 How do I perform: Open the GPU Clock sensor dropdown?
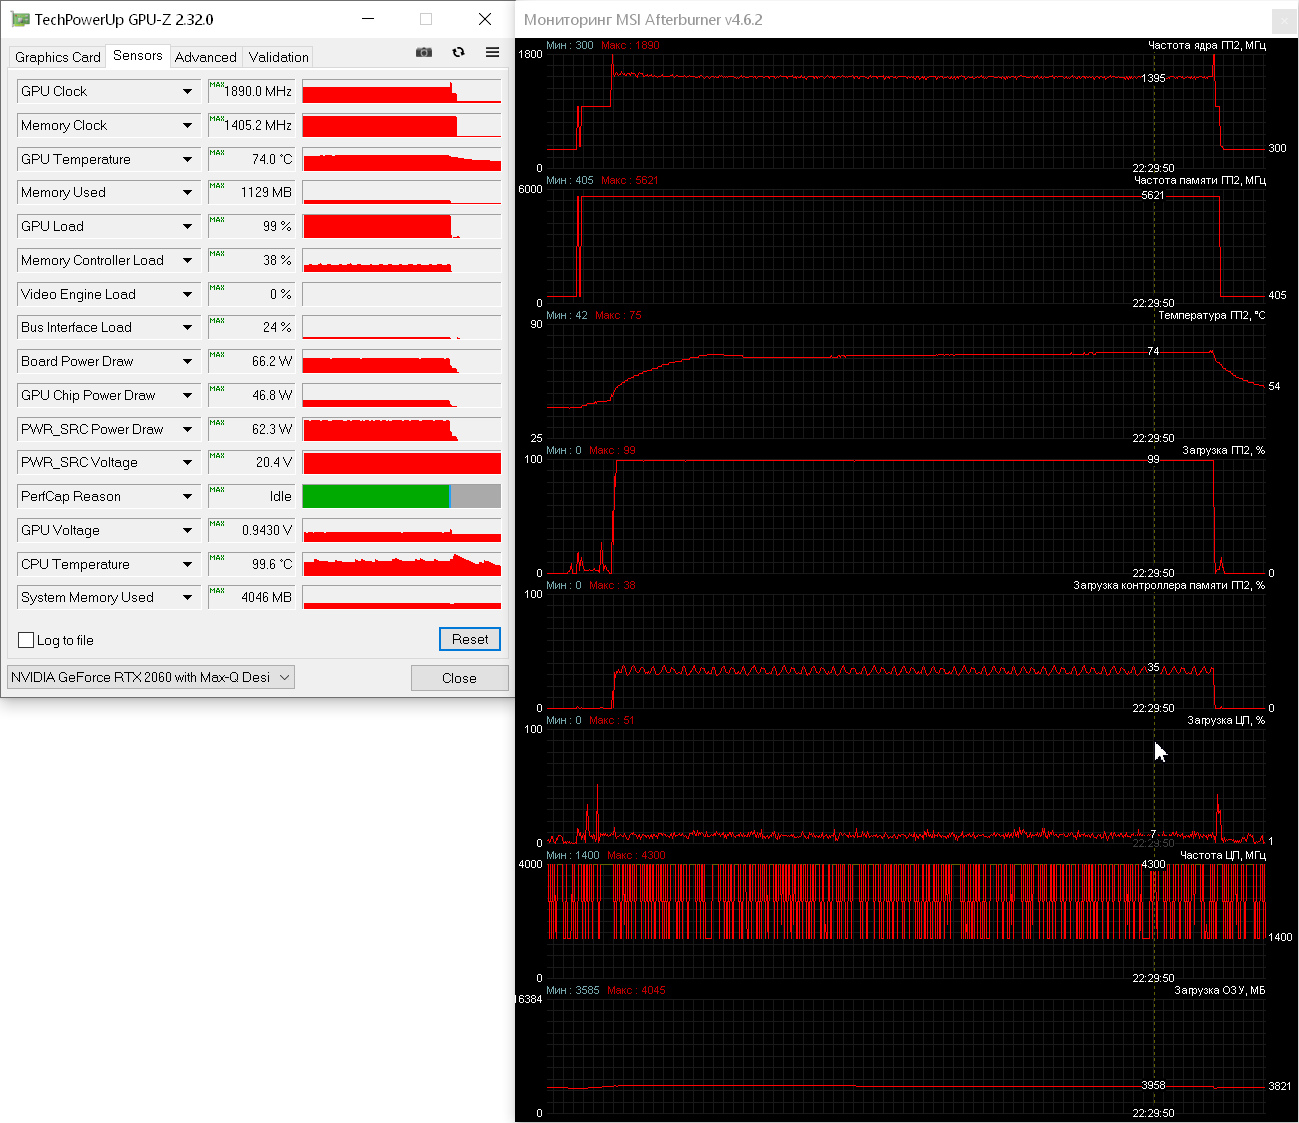[187, 91]
